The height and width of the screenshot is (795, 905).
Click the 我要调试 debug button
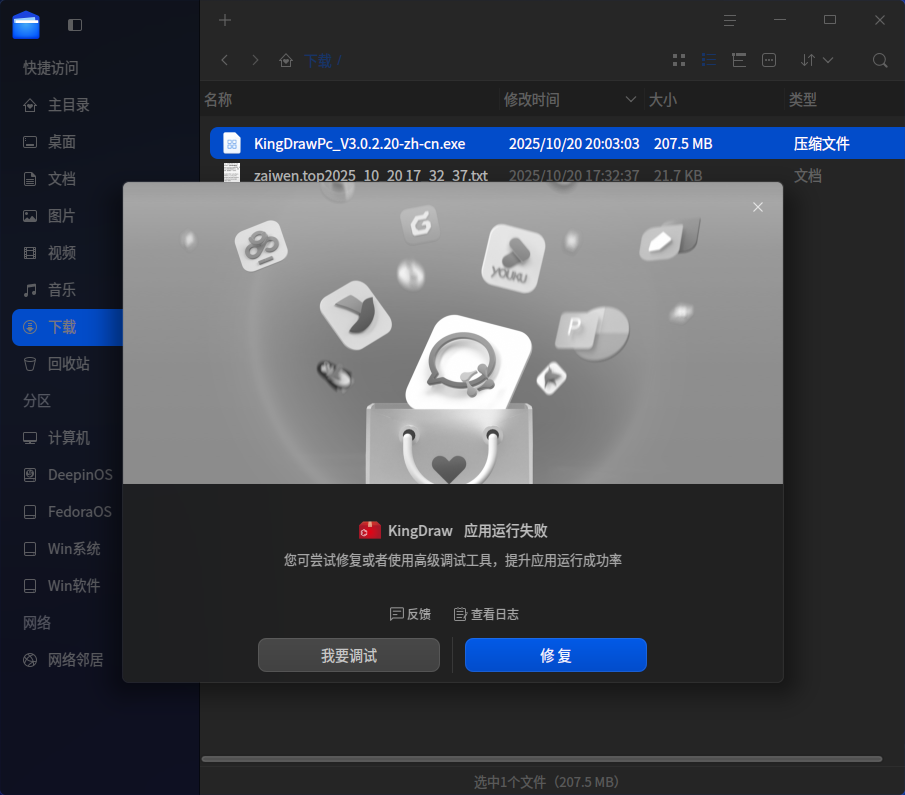point(349,655)
